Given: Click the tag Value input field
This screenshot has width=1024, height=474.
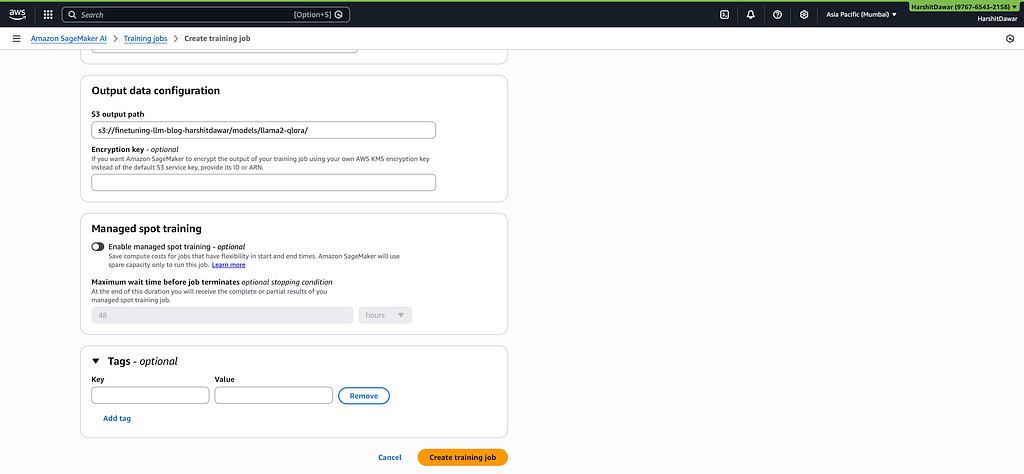Looking at the screenshot, I should 274,396.
